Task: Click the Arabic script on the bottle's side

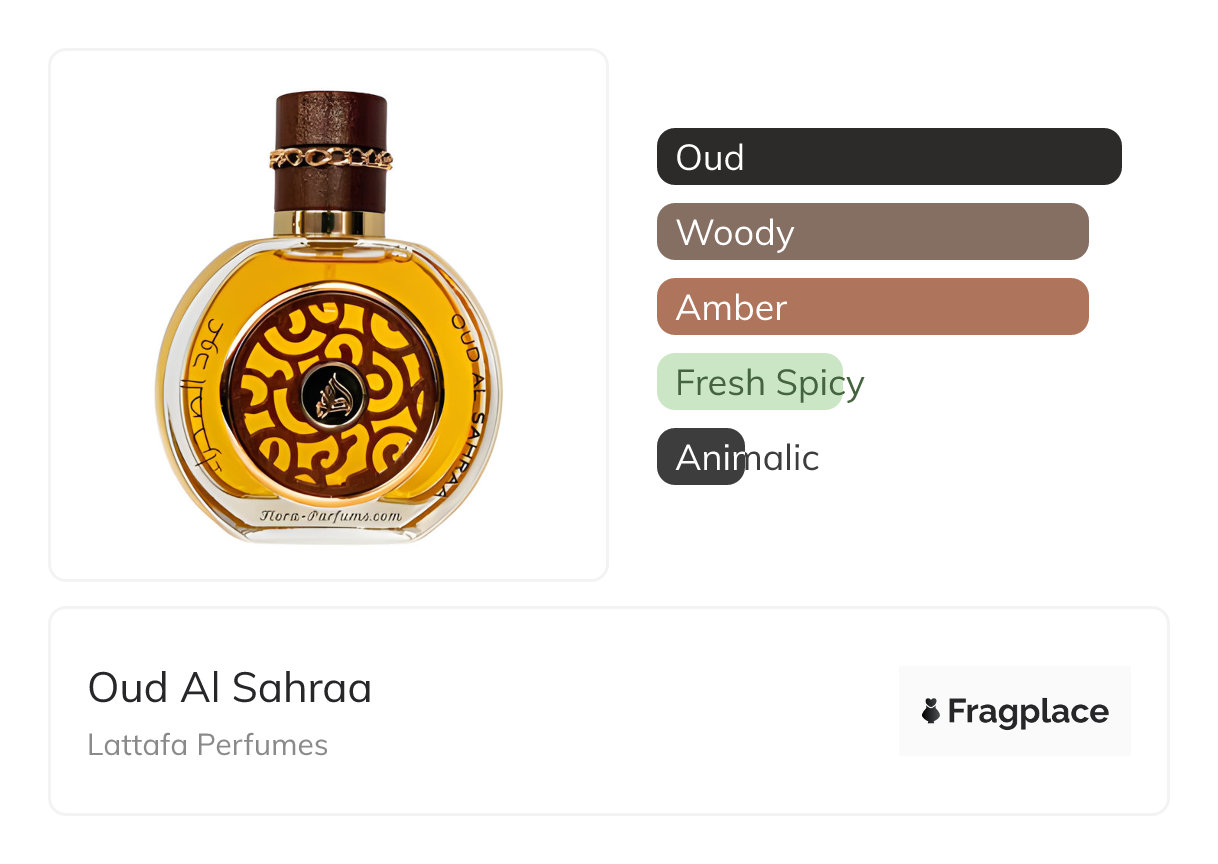Action: [200, 399]
